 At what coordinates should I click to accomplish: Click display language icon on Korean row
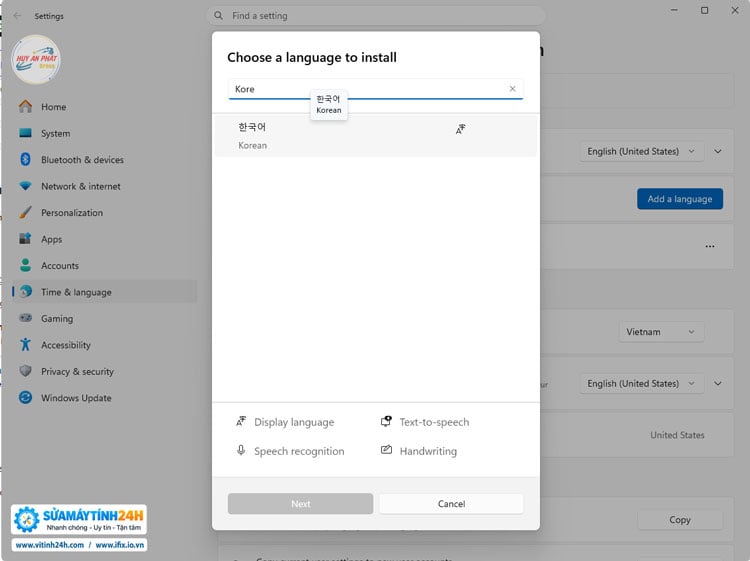click(460, 129)
